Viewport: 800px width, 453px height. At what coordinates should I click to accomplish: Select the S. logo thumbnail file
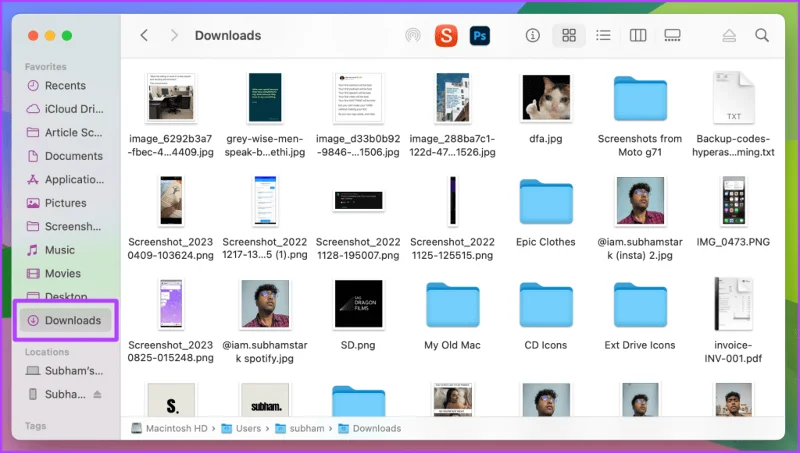171,399
